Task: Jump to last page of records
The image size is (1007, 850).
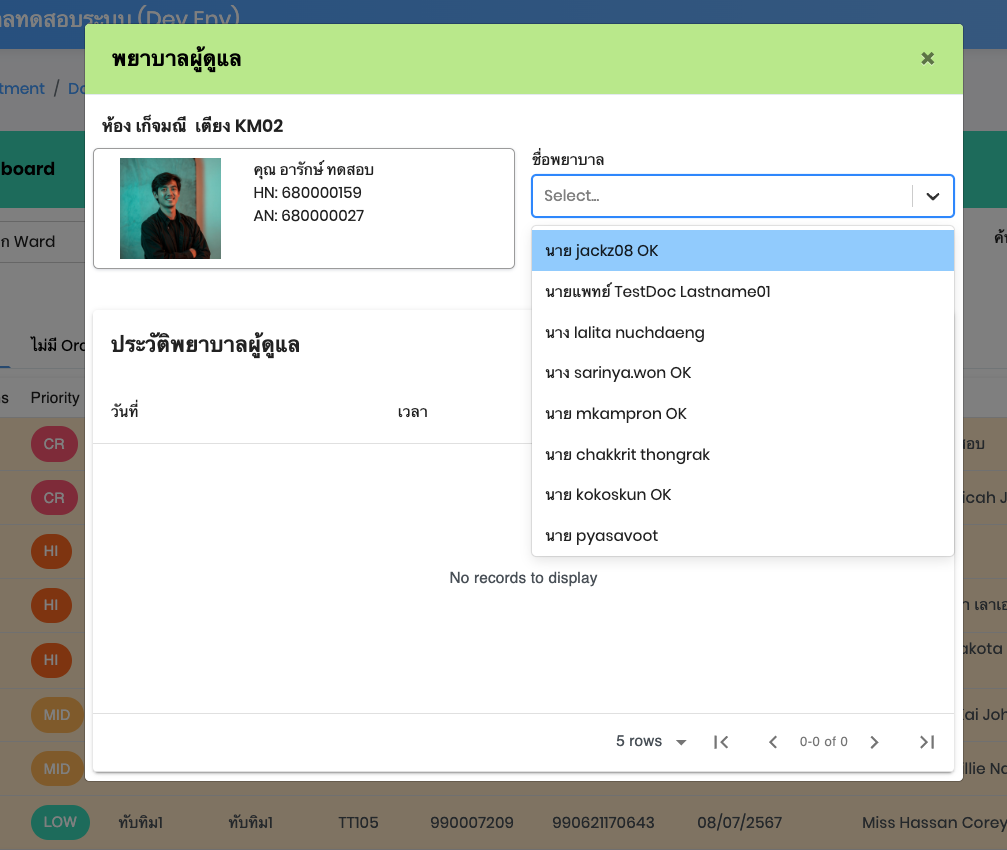Action: [x=927, y=742]
